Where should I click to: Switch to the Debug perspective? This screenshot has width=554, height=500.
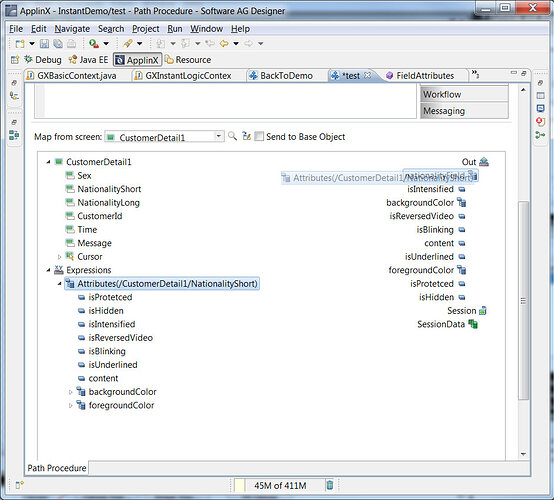pyautogui.click(x=43, y=60)
